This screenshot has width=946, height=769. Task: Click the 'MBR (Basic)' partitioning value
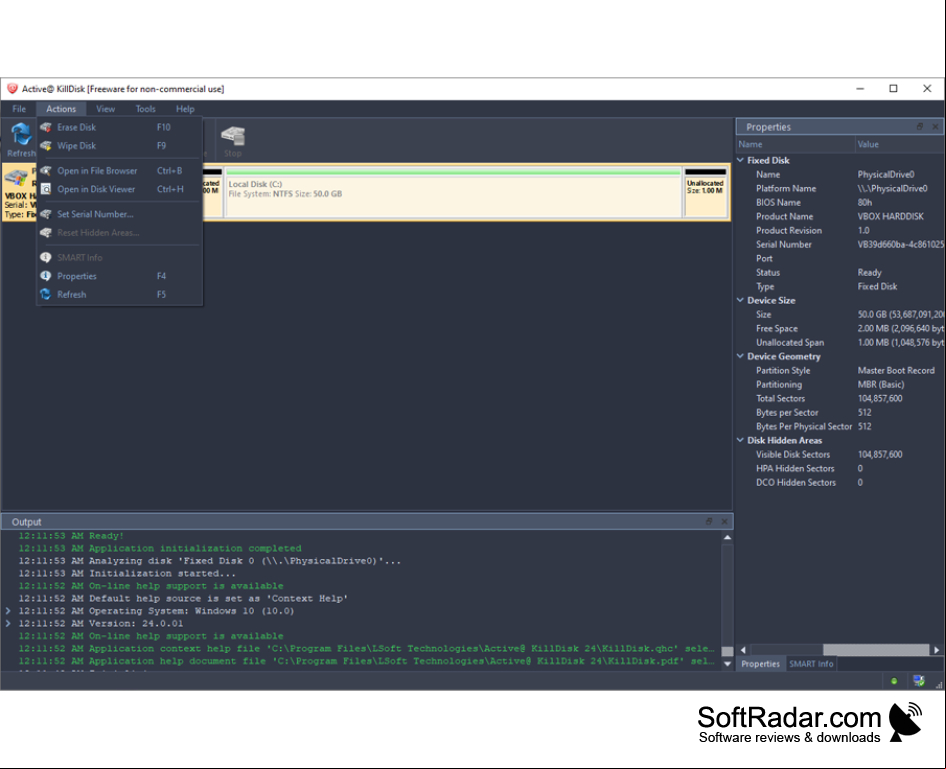881,384
